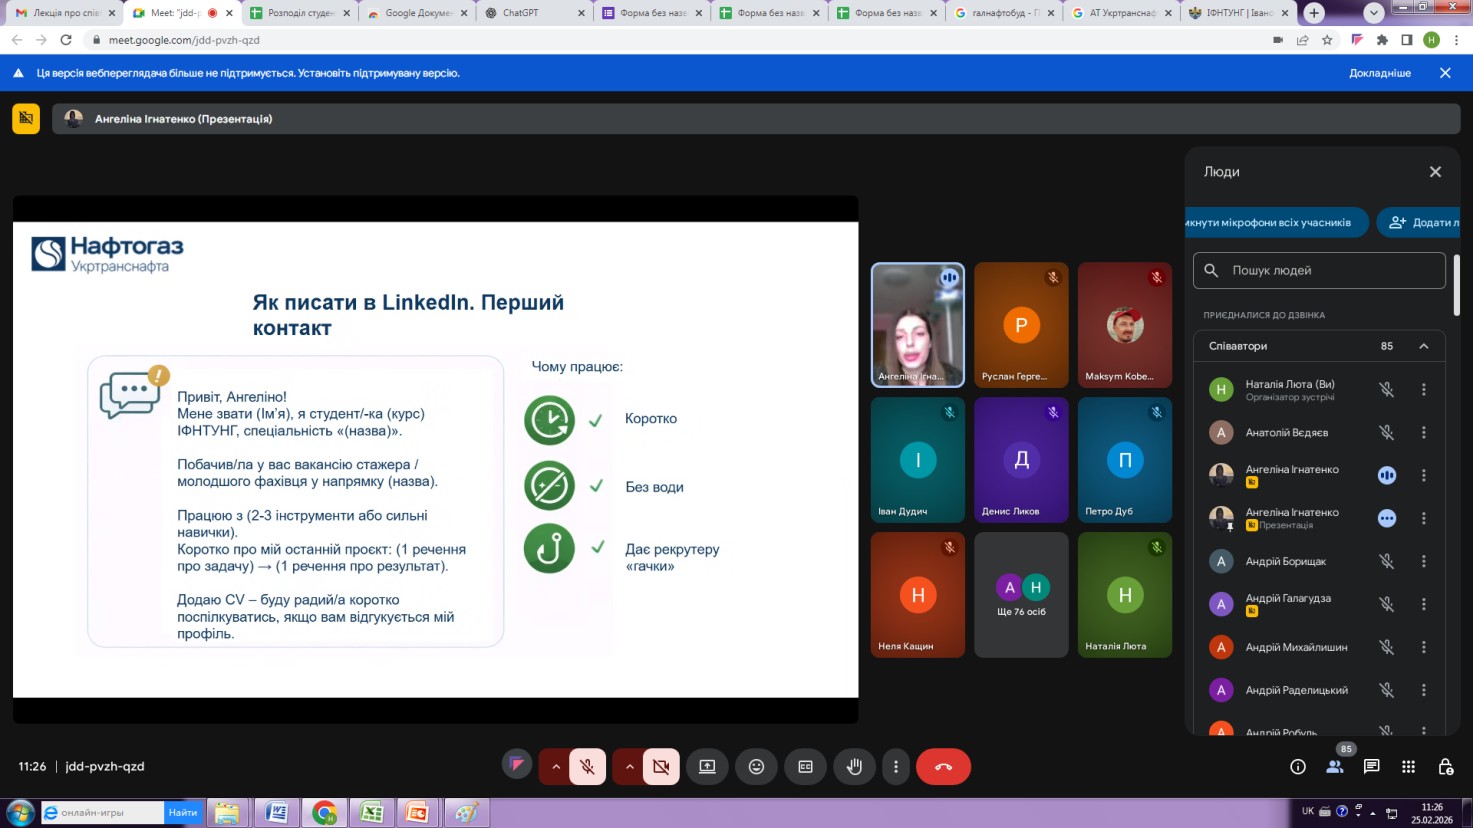This screenshot has width=1473, height=828.
Task: Open more options three-dot menu in the control bar
Action: coord(896,767)
